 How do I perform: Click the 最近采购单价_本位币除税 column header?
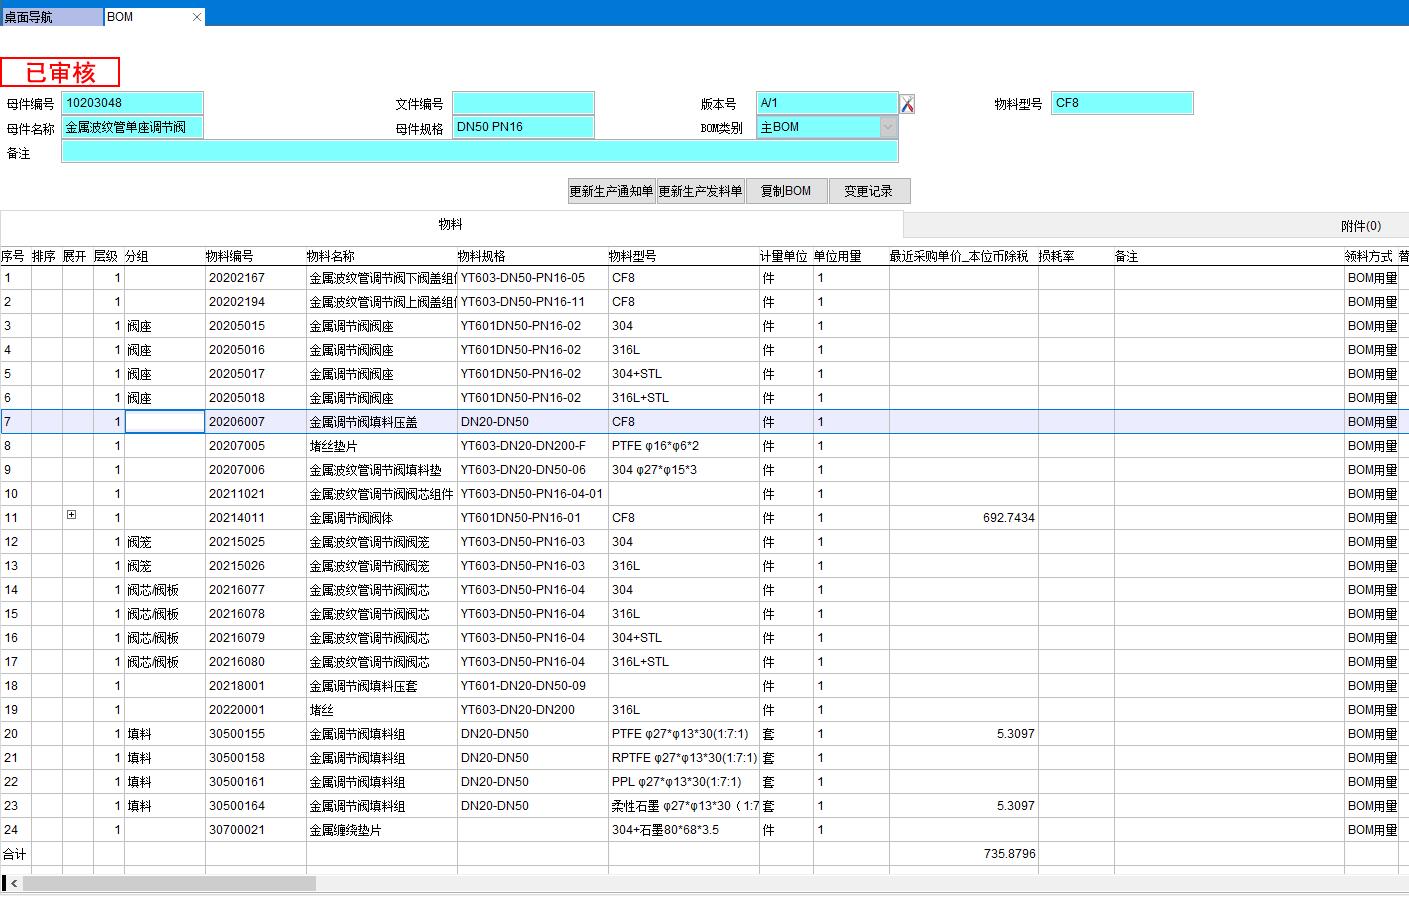tap(958, 257)
